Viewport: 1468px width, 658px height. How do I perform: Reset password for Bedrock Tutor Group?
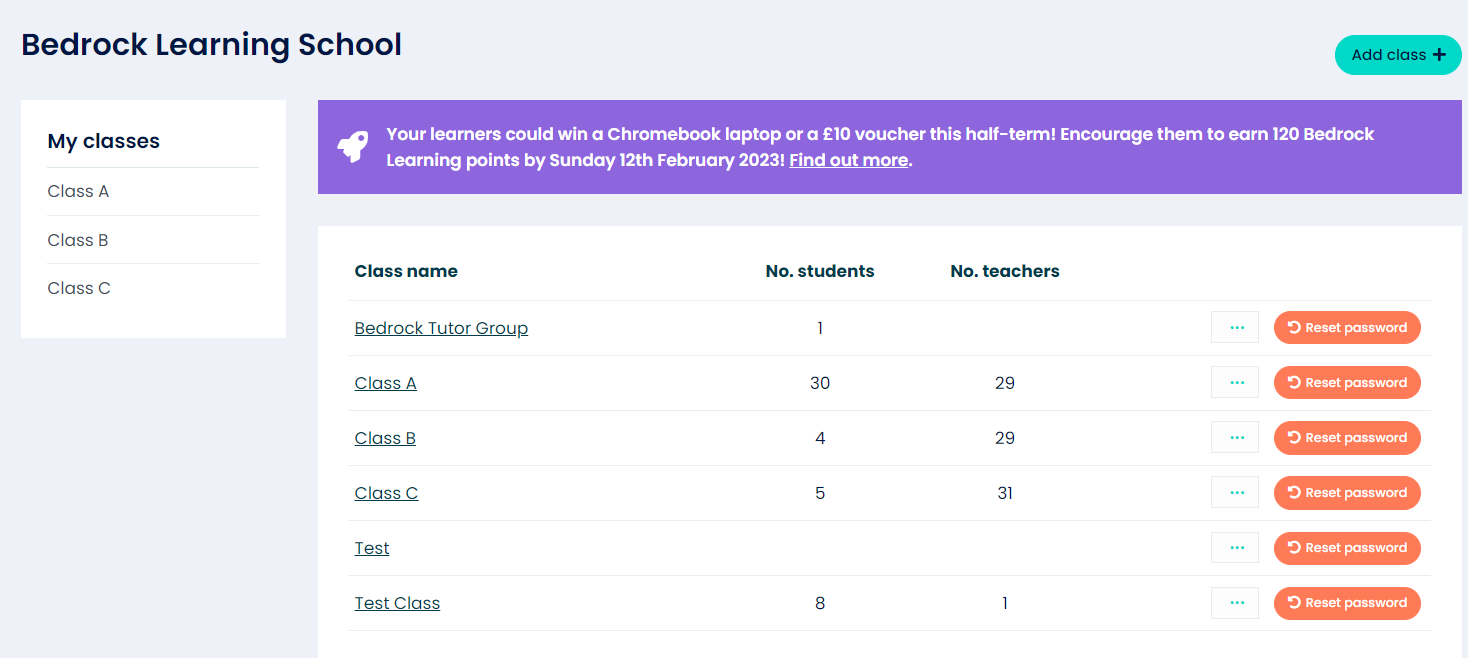click(1346, 327)
